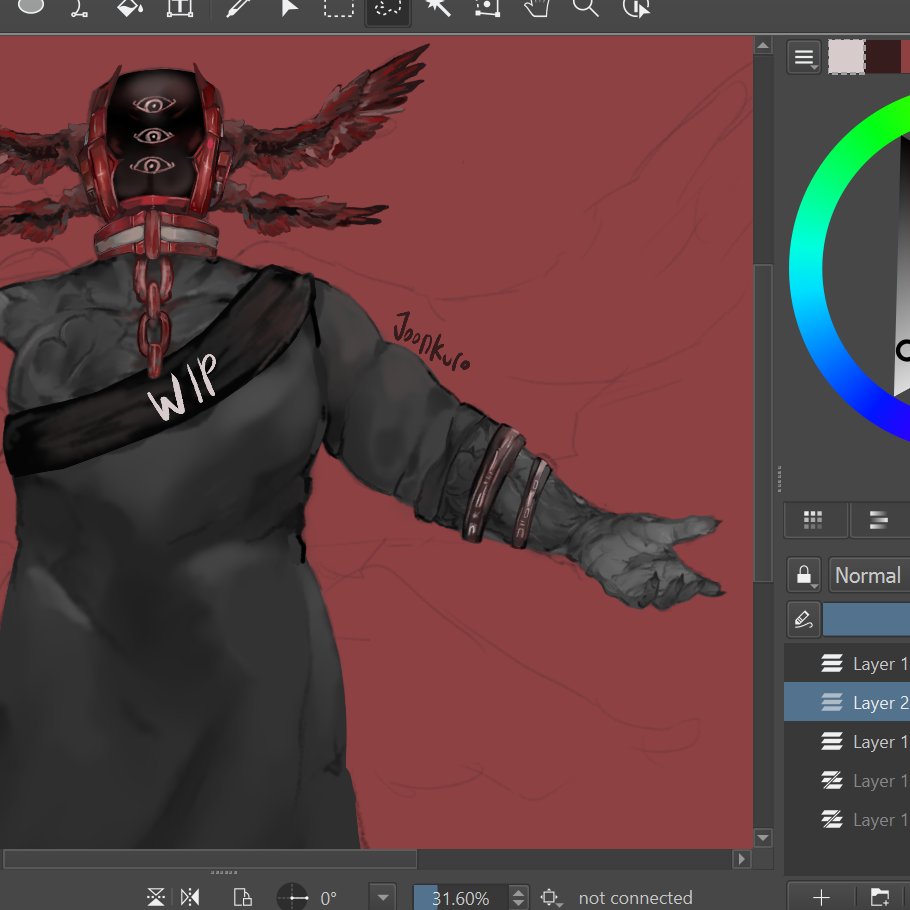Click the pencil icon beside opacity bar
Image resolution: width=910 pixels, height=910 pixels.
[x=803, y=619]
